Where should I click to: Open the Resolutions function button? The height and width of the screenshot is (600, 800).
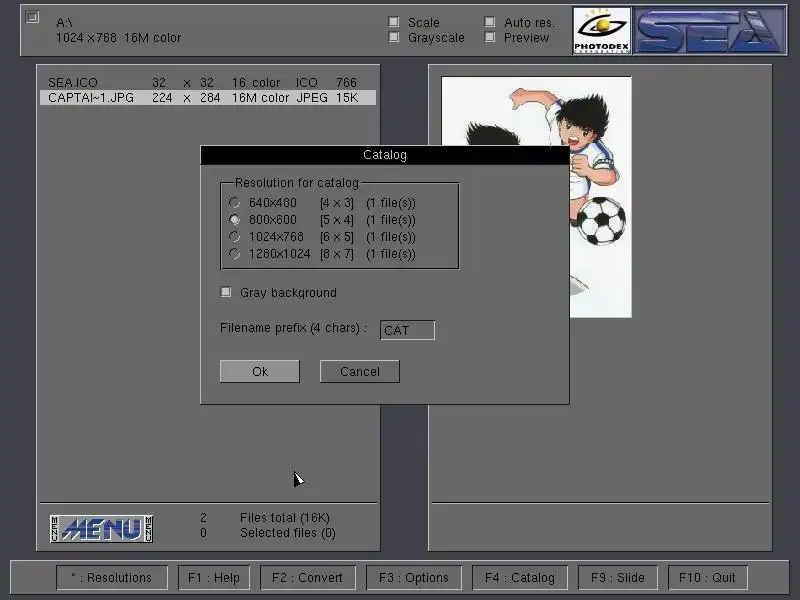coord(112,578)
